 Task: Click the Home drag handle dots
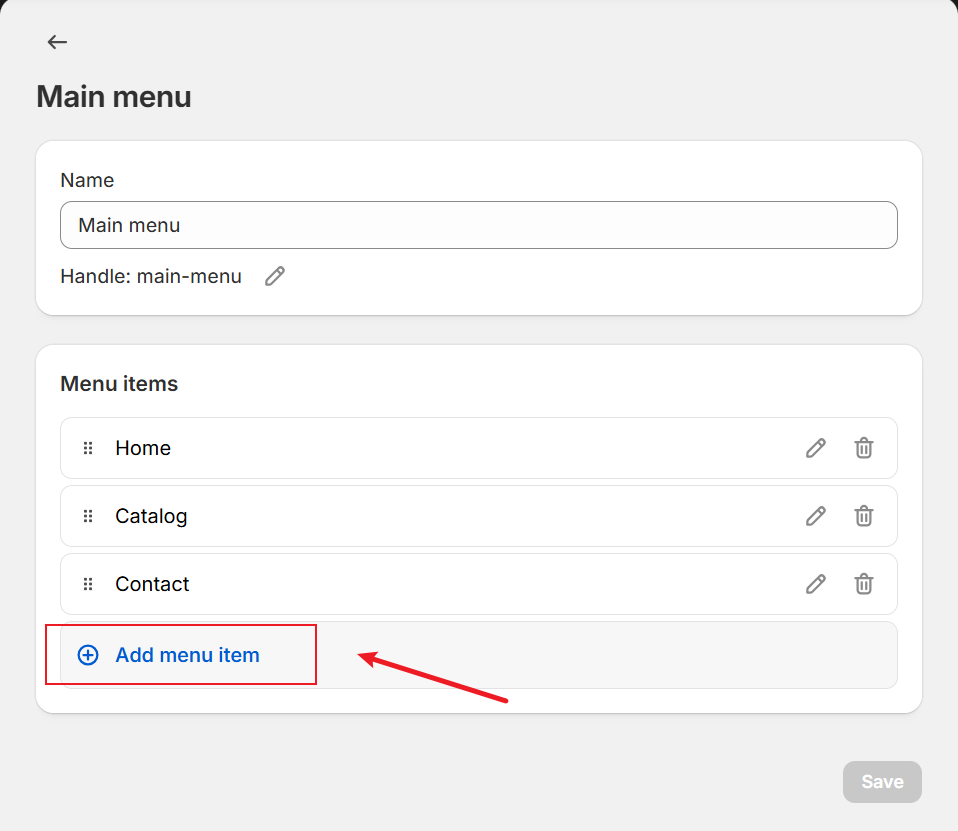88,448
